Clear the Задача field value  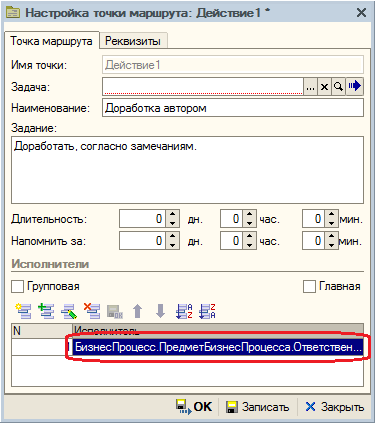[324, 87]
